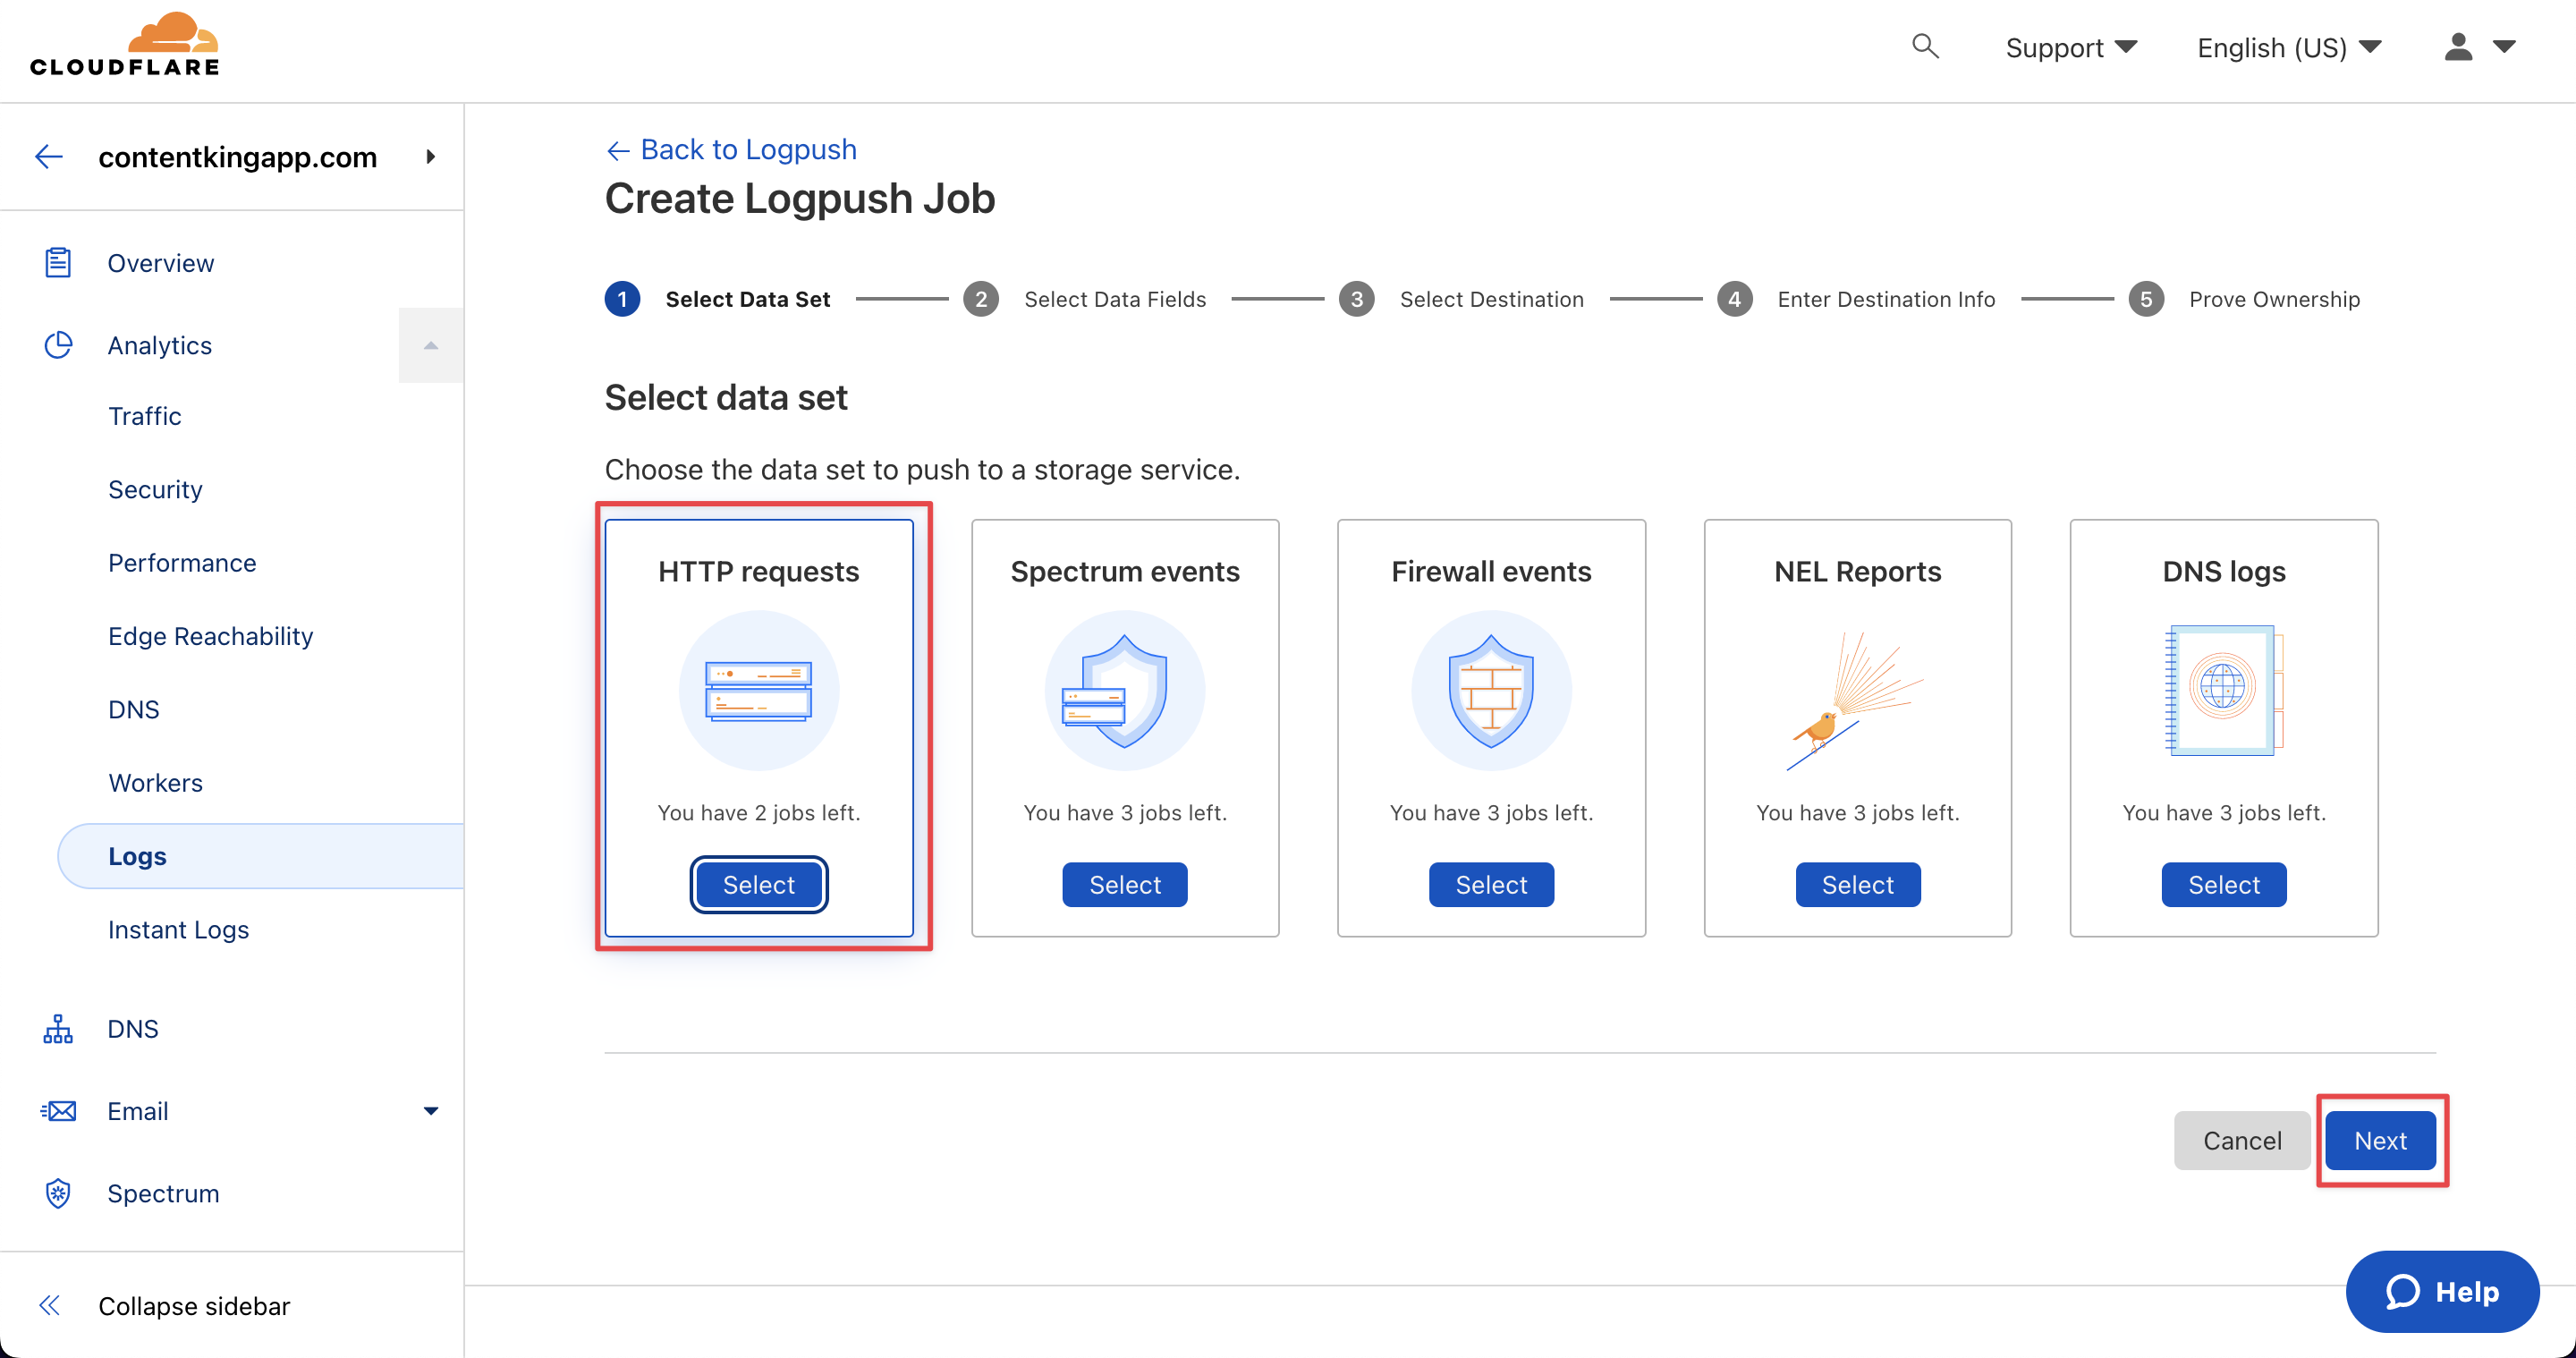Click the Overview clipboard icon
The height and width of the screenshot is (1358, 2576).
(58, 263)
